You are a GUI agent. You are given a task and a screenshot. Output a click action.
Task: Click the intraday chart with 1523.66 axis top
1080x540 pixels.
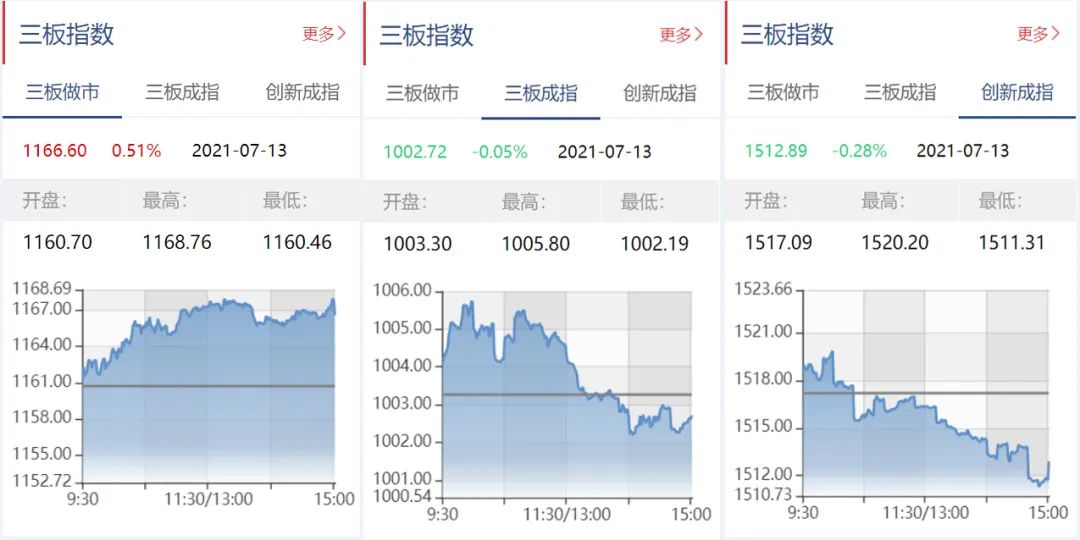coord(925,390)
